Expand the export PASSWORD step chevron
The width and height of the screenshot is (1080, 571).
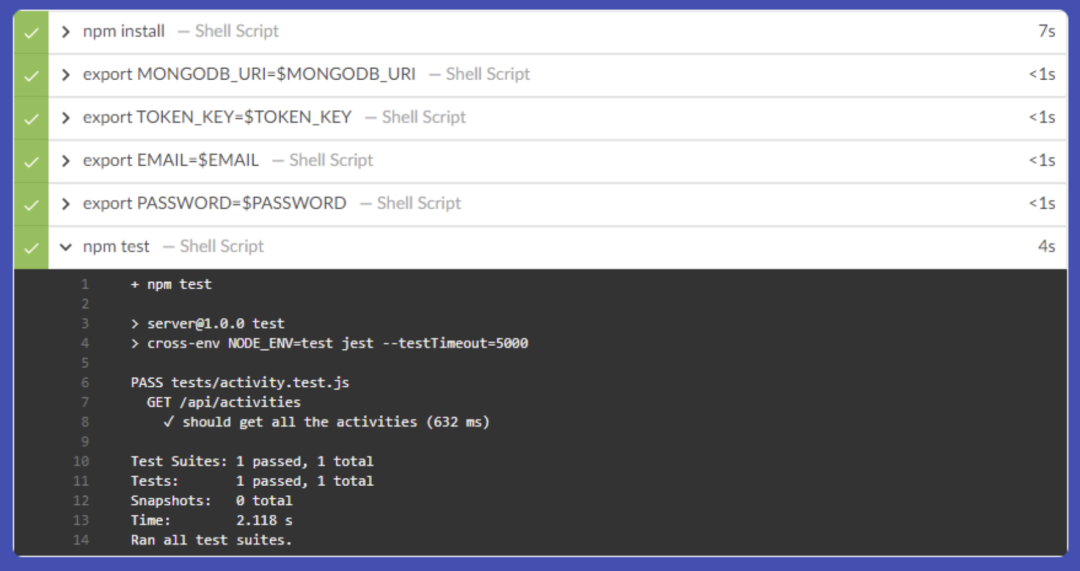(66, 204)
